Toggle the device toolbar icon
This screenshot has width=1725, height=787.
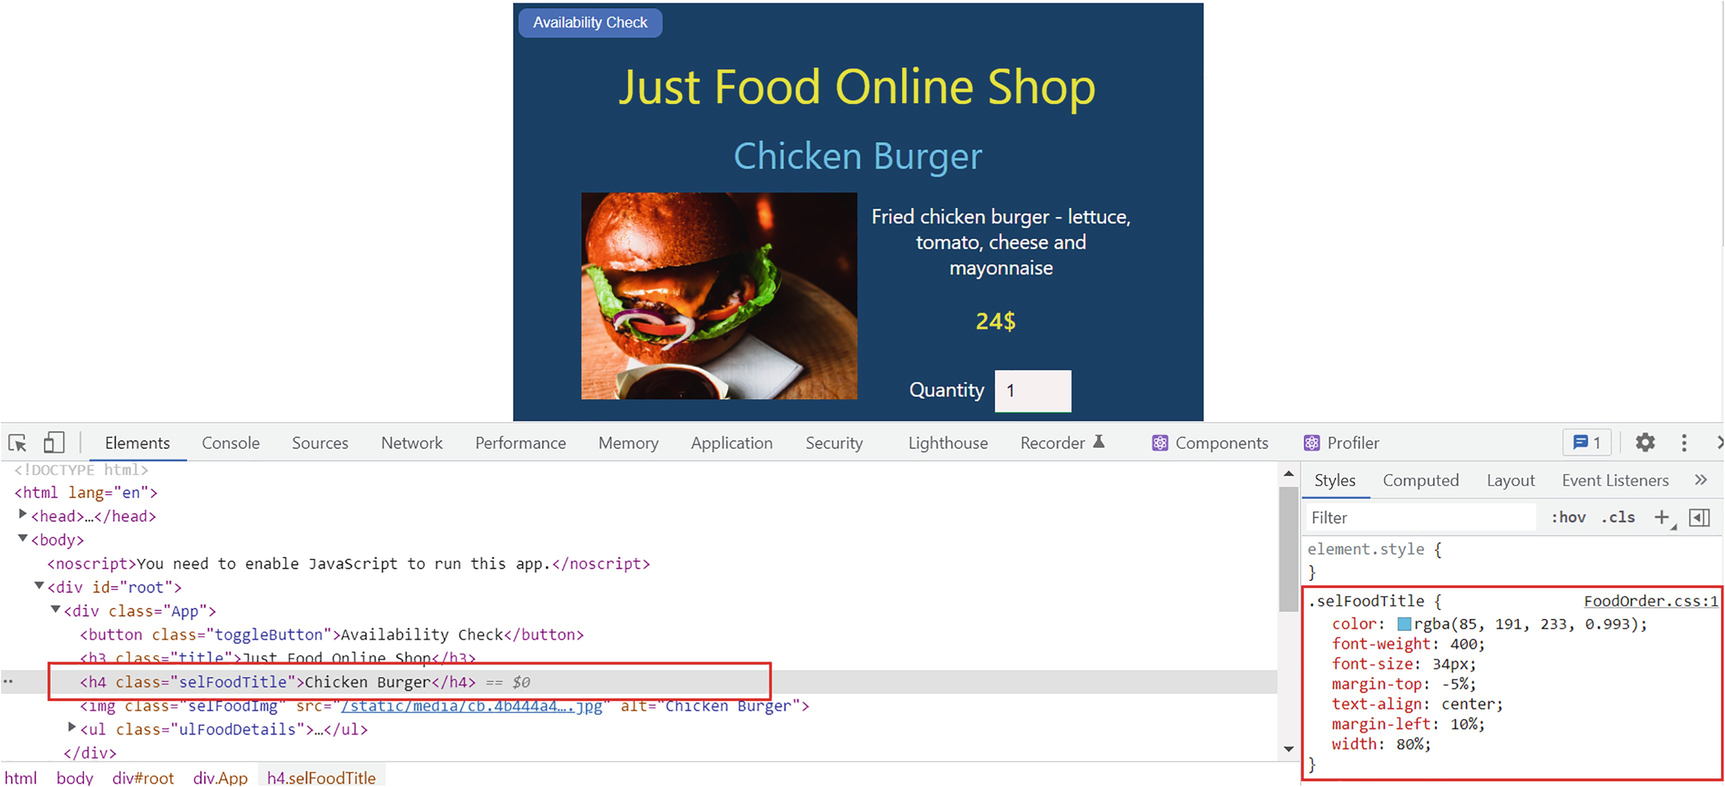coord(54,443)
